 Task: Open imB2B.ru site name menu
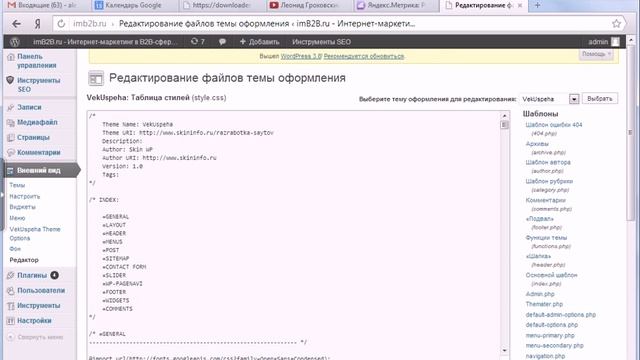105,42
